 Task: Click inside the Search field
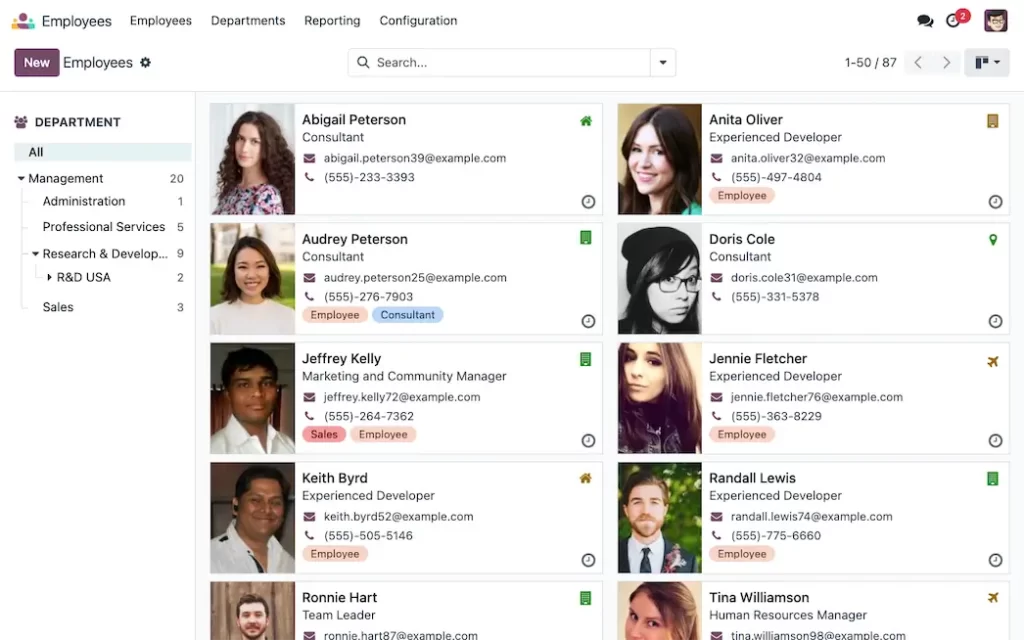coord(480,62)
